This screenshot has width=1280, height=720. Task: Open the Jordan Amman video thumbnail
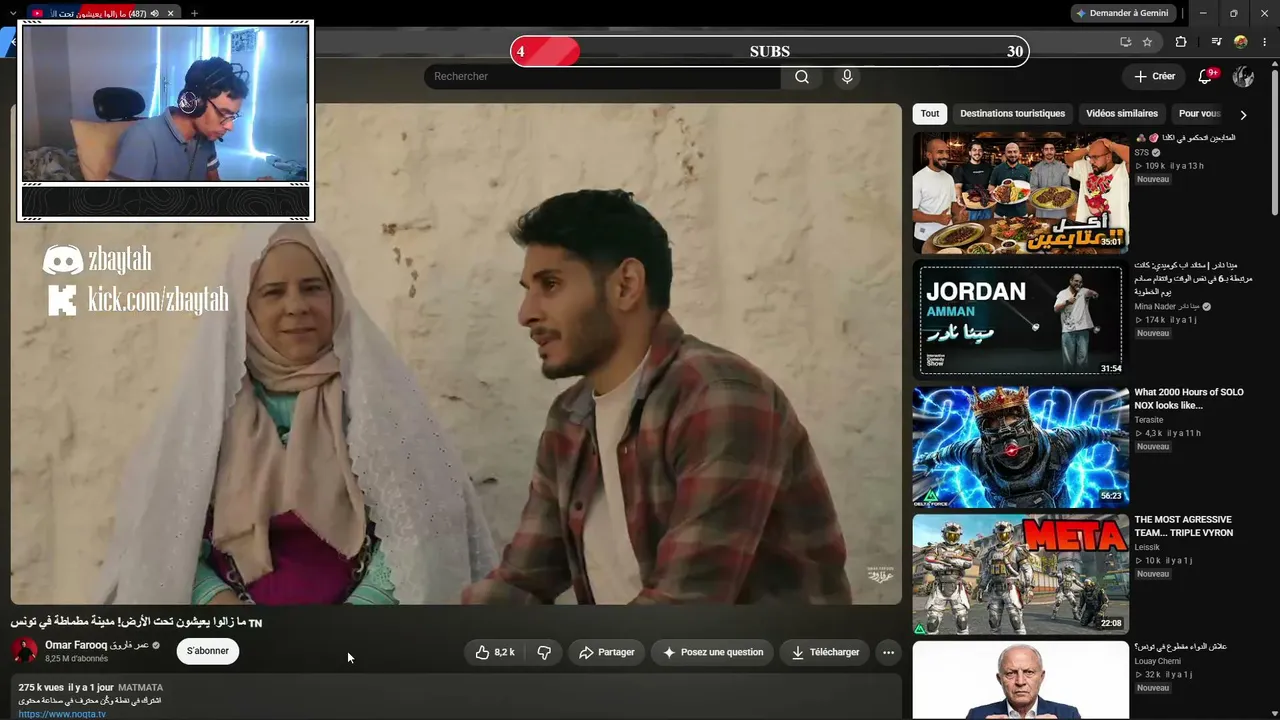click(x=1021, y=319)
